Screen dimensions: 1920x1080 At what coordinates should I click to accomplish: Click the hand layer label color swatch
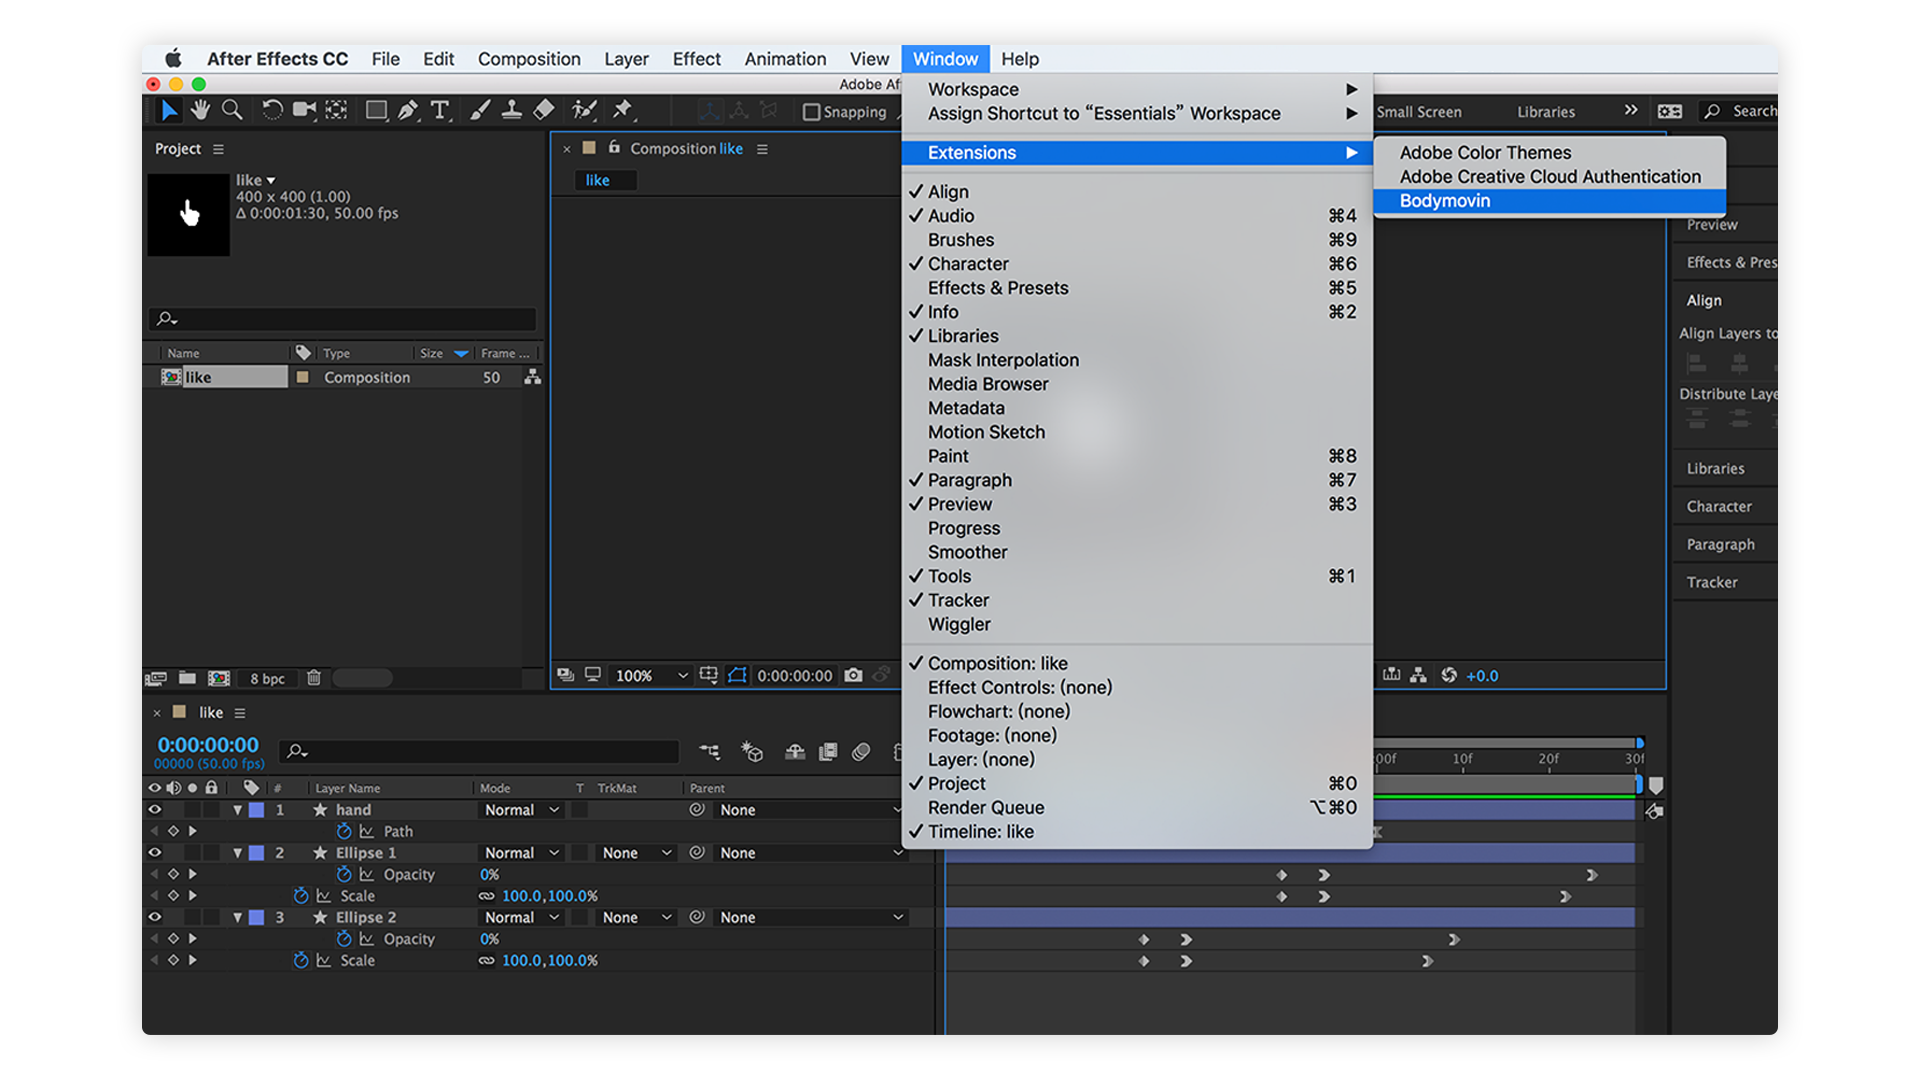click(257, 810)
